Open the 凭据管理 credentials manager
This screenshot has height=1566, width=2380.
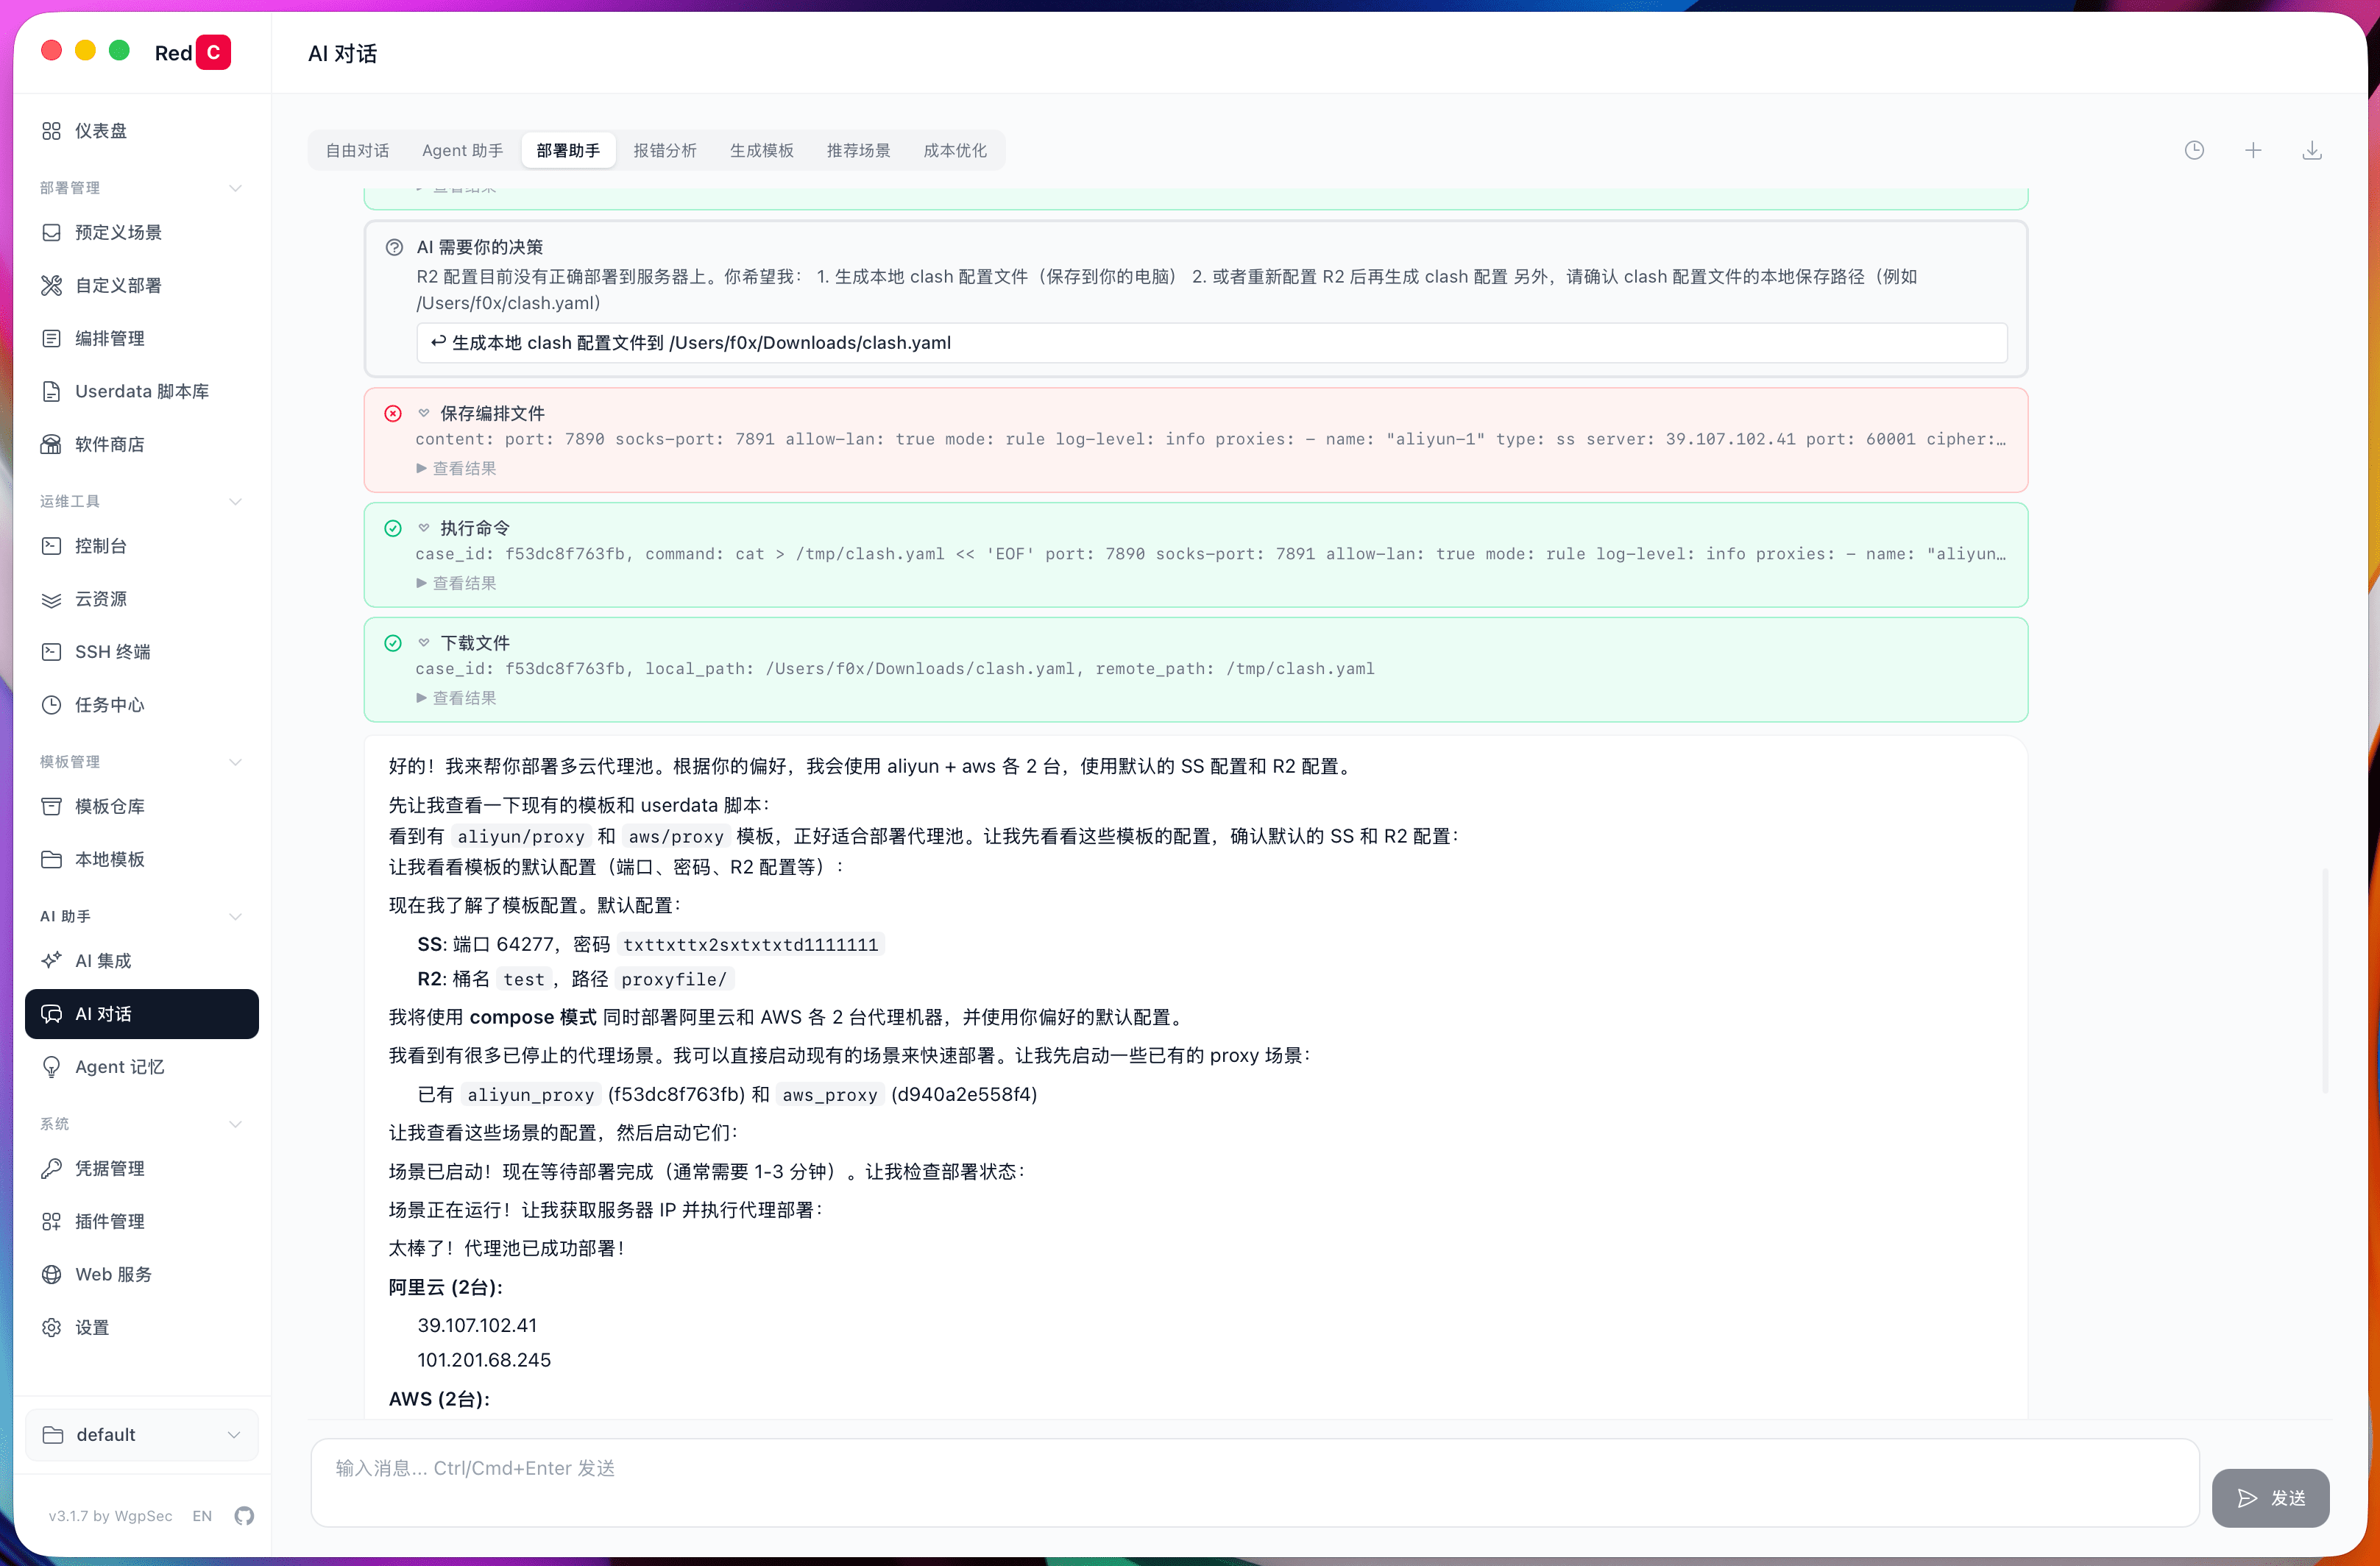pyautogui.click(x=110, y=1168)
